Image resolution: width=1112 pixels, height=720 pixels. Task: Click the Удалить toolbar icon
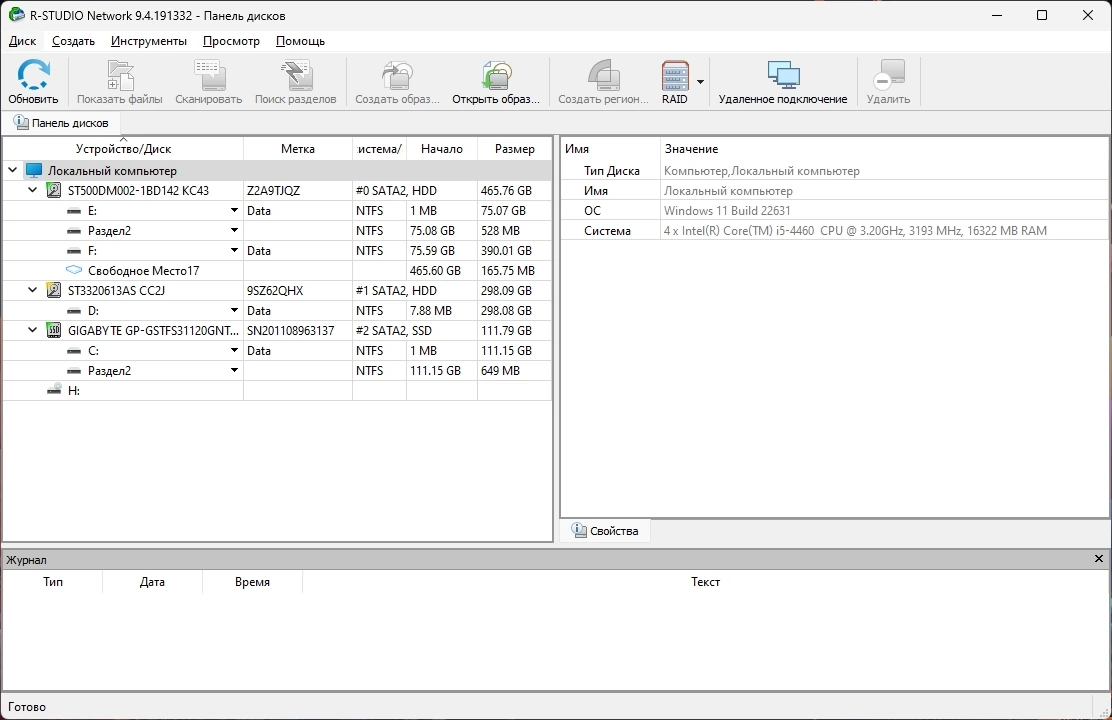click(x=889, y=74)
